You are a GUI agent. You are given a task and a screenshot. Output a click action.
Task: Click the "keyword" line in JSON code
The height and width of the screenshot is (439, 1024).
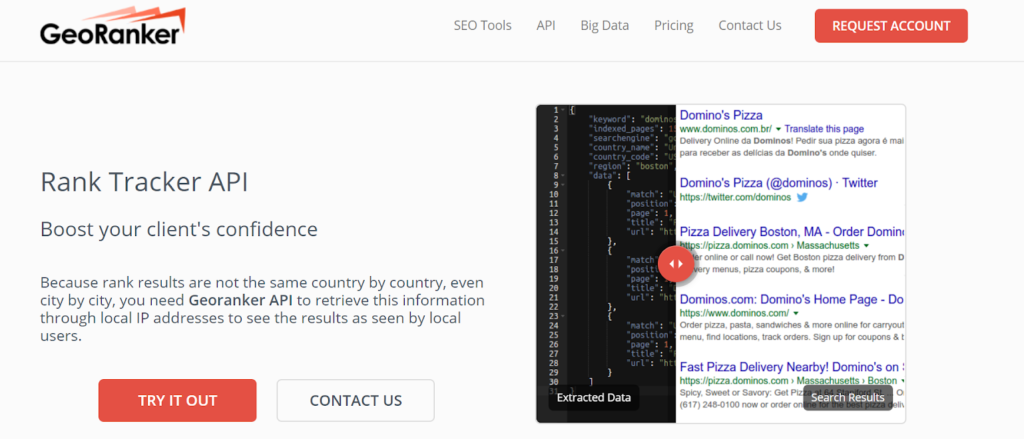click(x=631, y=120)
